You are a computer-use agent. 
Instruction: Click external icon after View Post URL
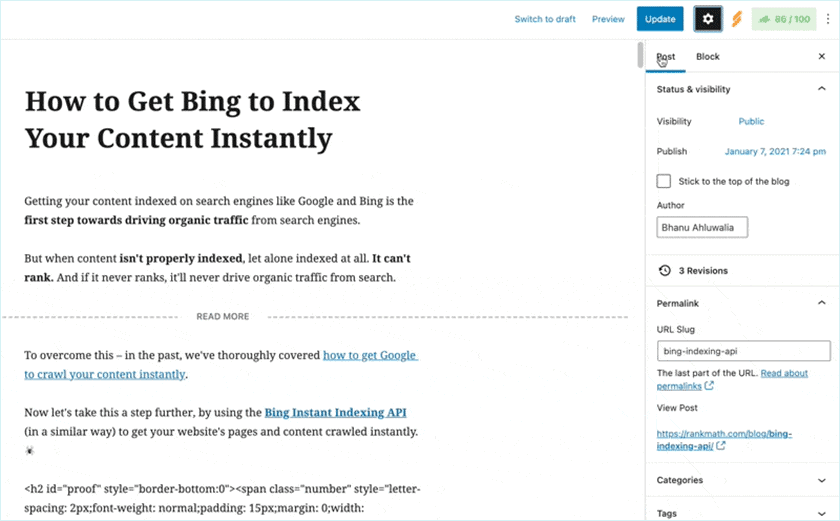pyautogui.click(x=721, y=446)
